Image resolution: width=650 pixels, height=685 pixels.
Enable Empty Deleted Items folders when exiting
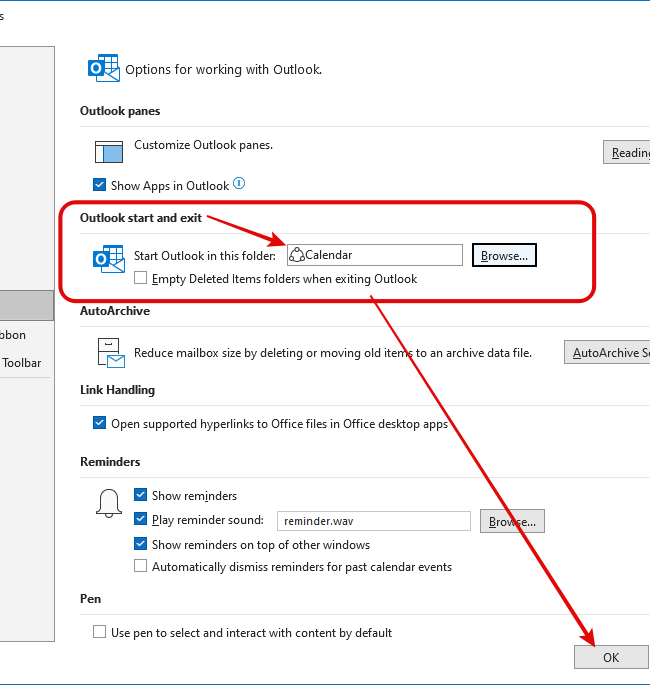(x=140, y=278)
